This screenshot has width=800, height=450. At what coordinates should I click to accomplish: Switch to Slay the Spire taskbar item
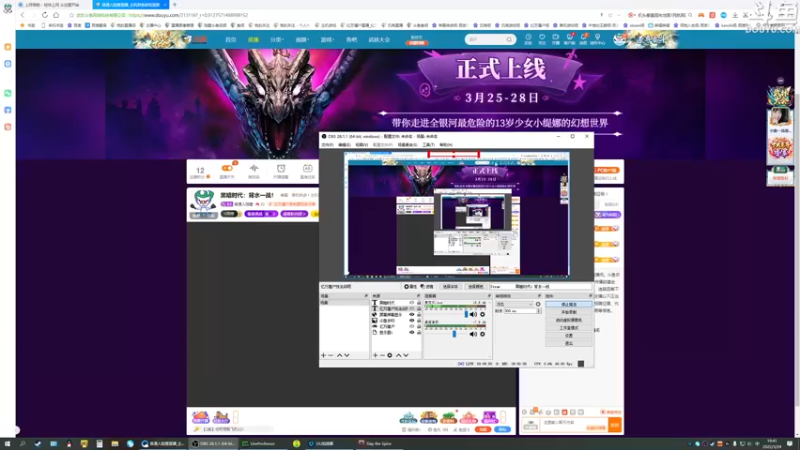375,444
